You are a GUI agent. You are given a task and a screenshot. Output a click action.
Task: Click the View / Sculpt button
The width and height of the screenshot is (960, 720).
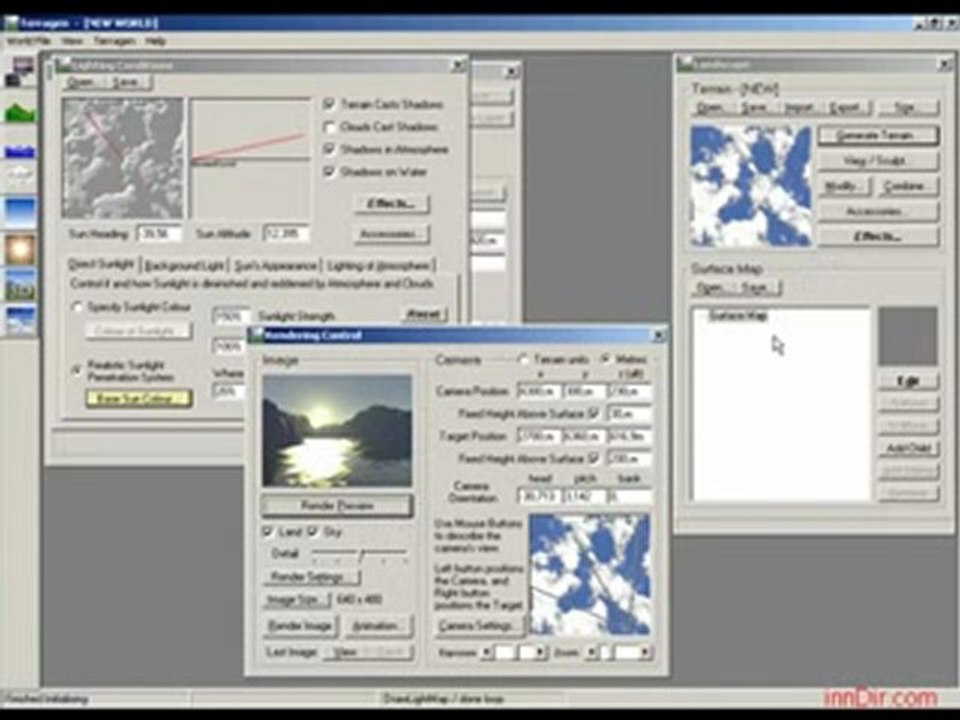877,160
